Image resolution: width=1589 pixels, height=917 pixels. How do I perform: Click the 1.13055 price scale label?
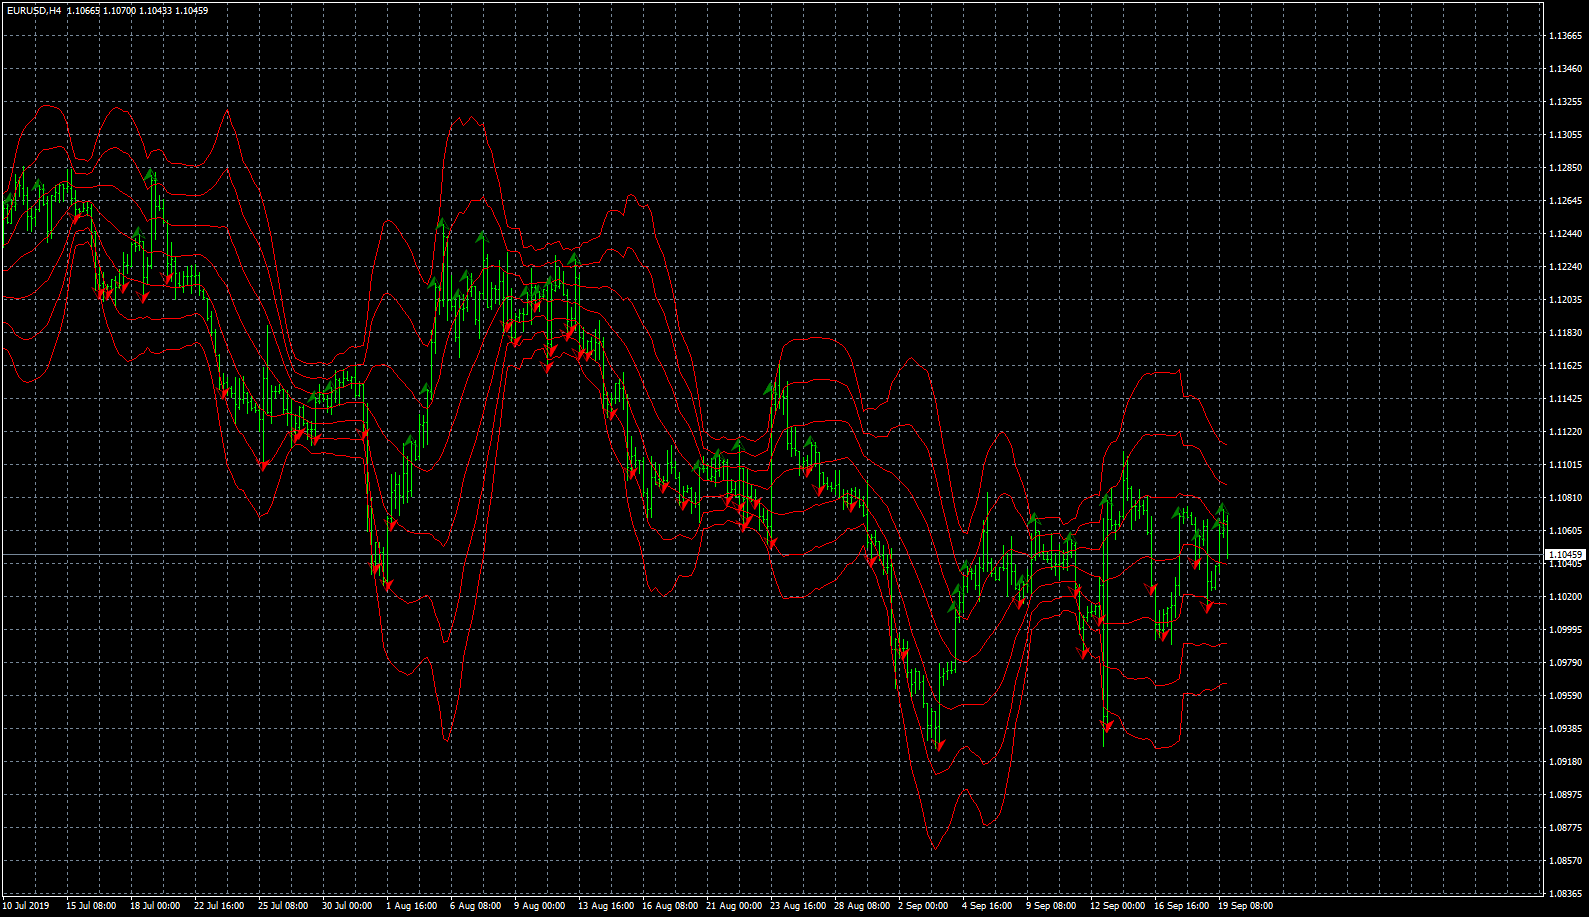tap(1565, 135)
